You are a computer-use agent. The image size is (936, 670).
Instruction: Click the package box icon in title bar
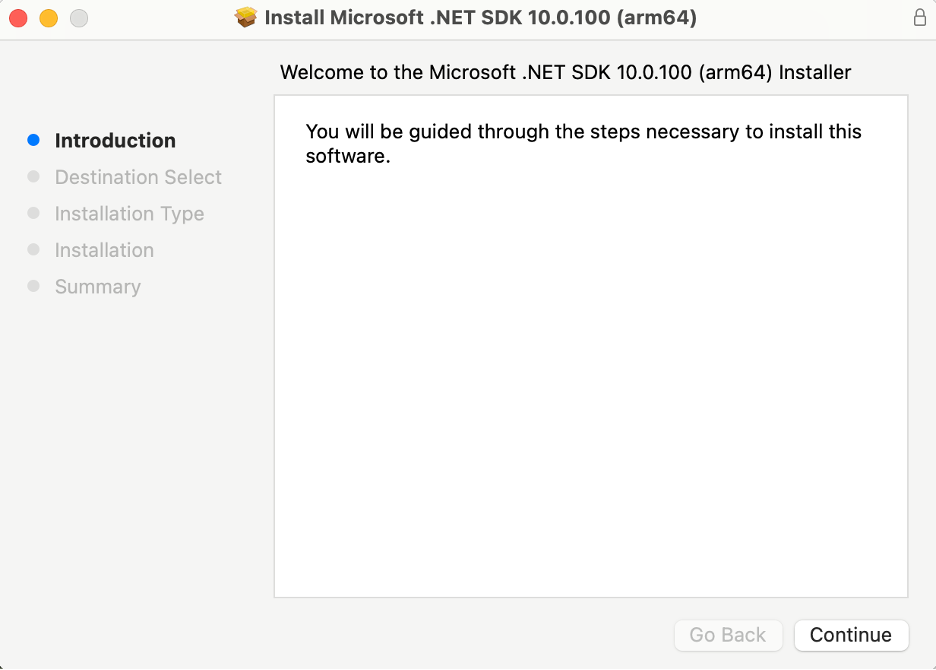246,18
